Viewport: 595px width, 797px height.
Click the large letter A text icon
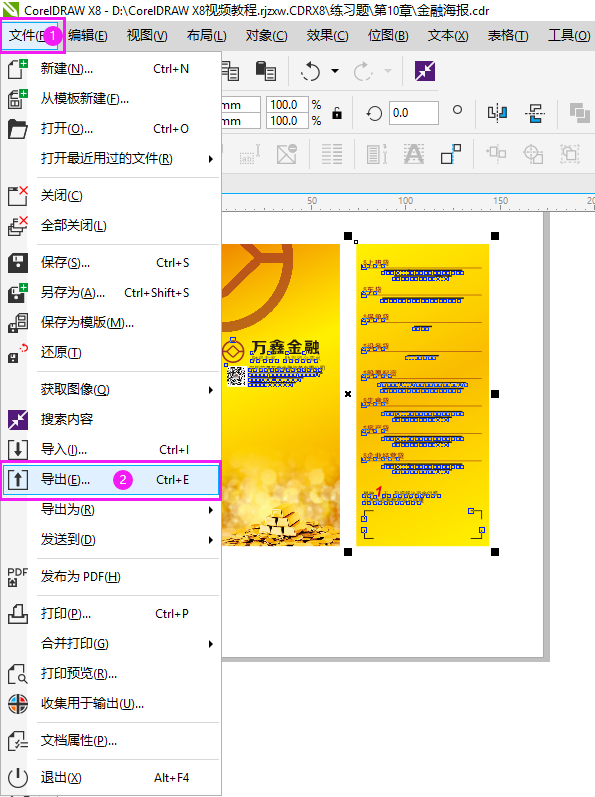pos(414,154)
